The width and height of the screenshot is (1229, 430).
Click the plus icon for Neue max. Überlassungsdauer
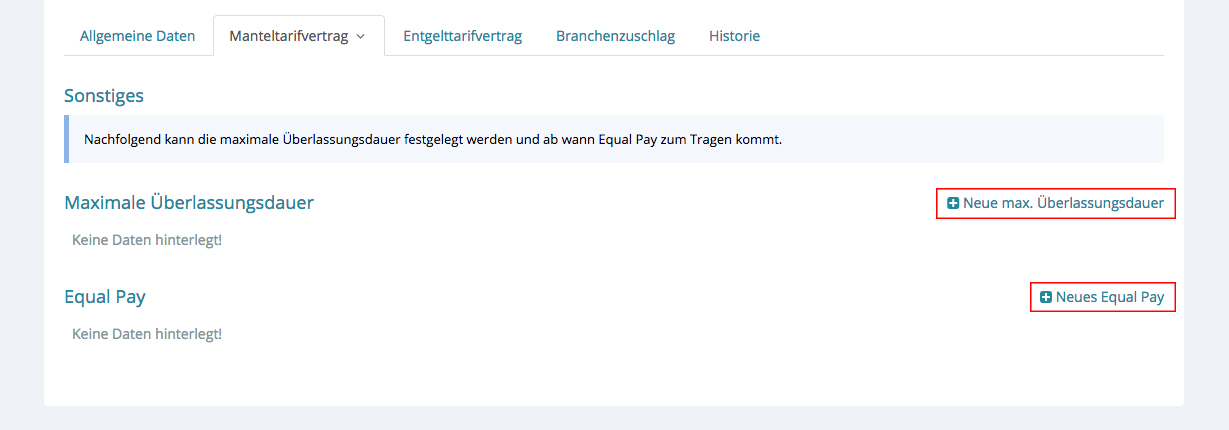(x=953, y=203)
